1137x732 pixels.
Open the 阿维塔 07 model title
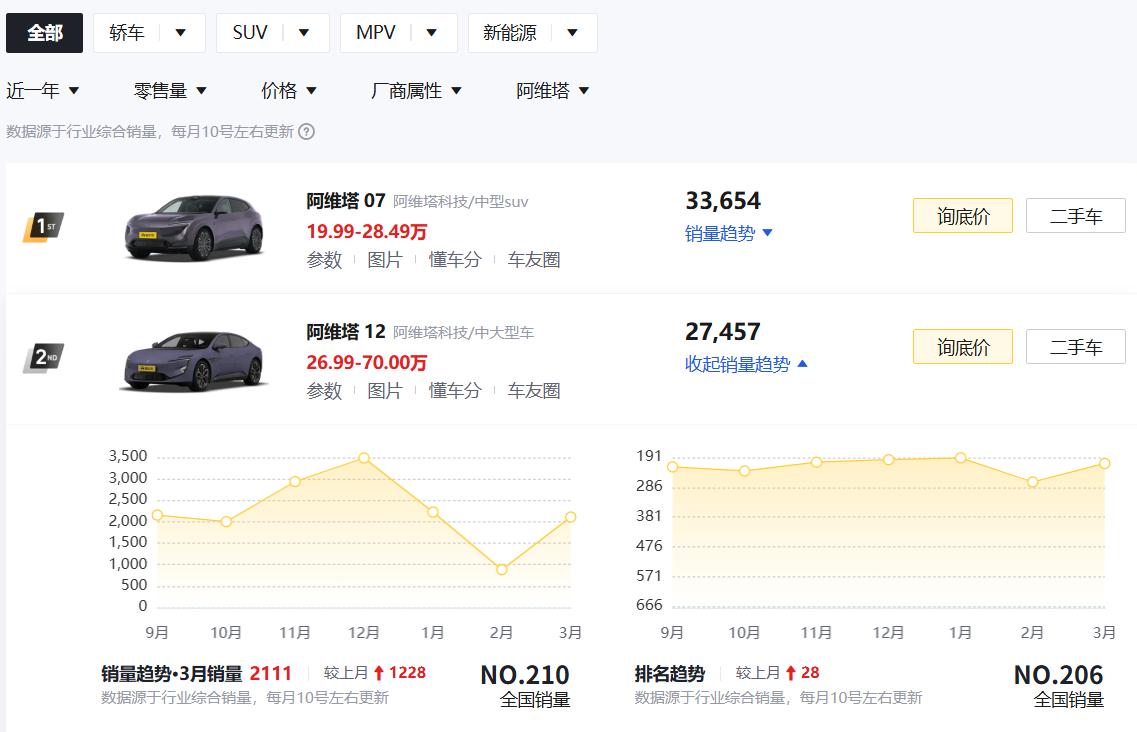345,200
